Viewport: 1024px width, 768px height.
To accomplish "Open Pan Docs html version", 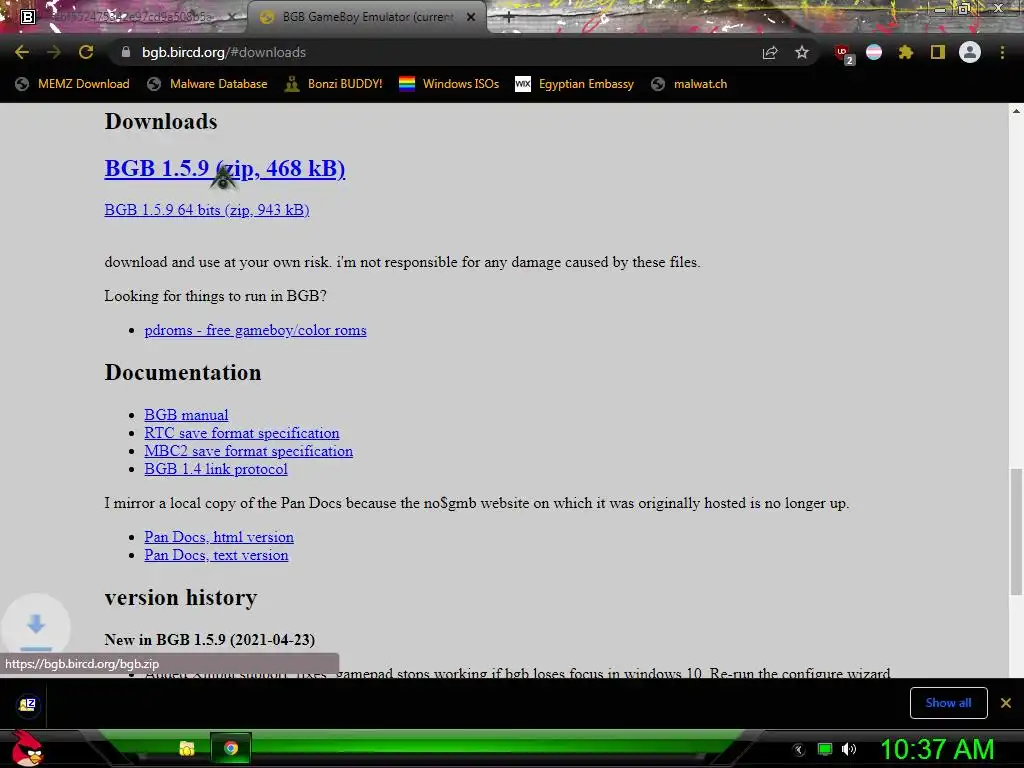I will coord(219,537).
